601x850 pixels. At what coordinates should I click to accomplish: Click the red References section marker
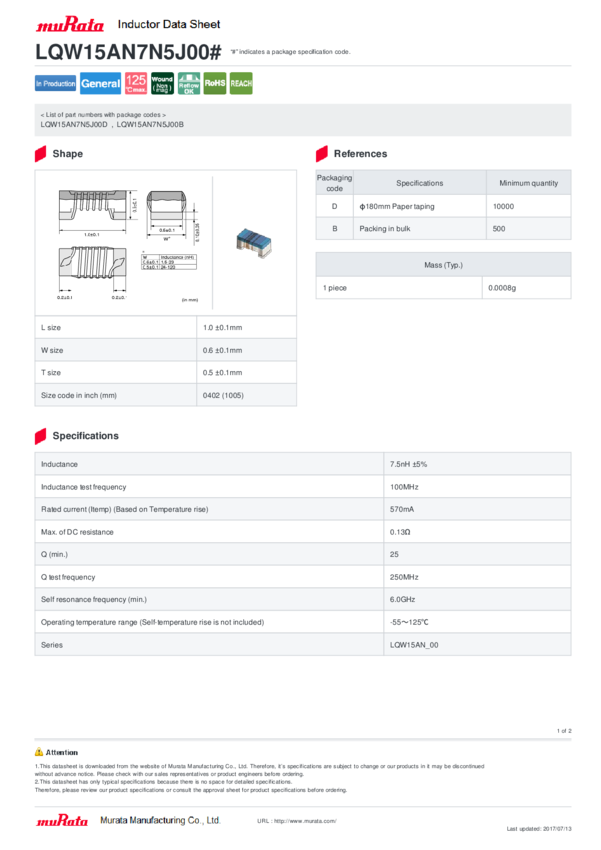click(322, 154)
